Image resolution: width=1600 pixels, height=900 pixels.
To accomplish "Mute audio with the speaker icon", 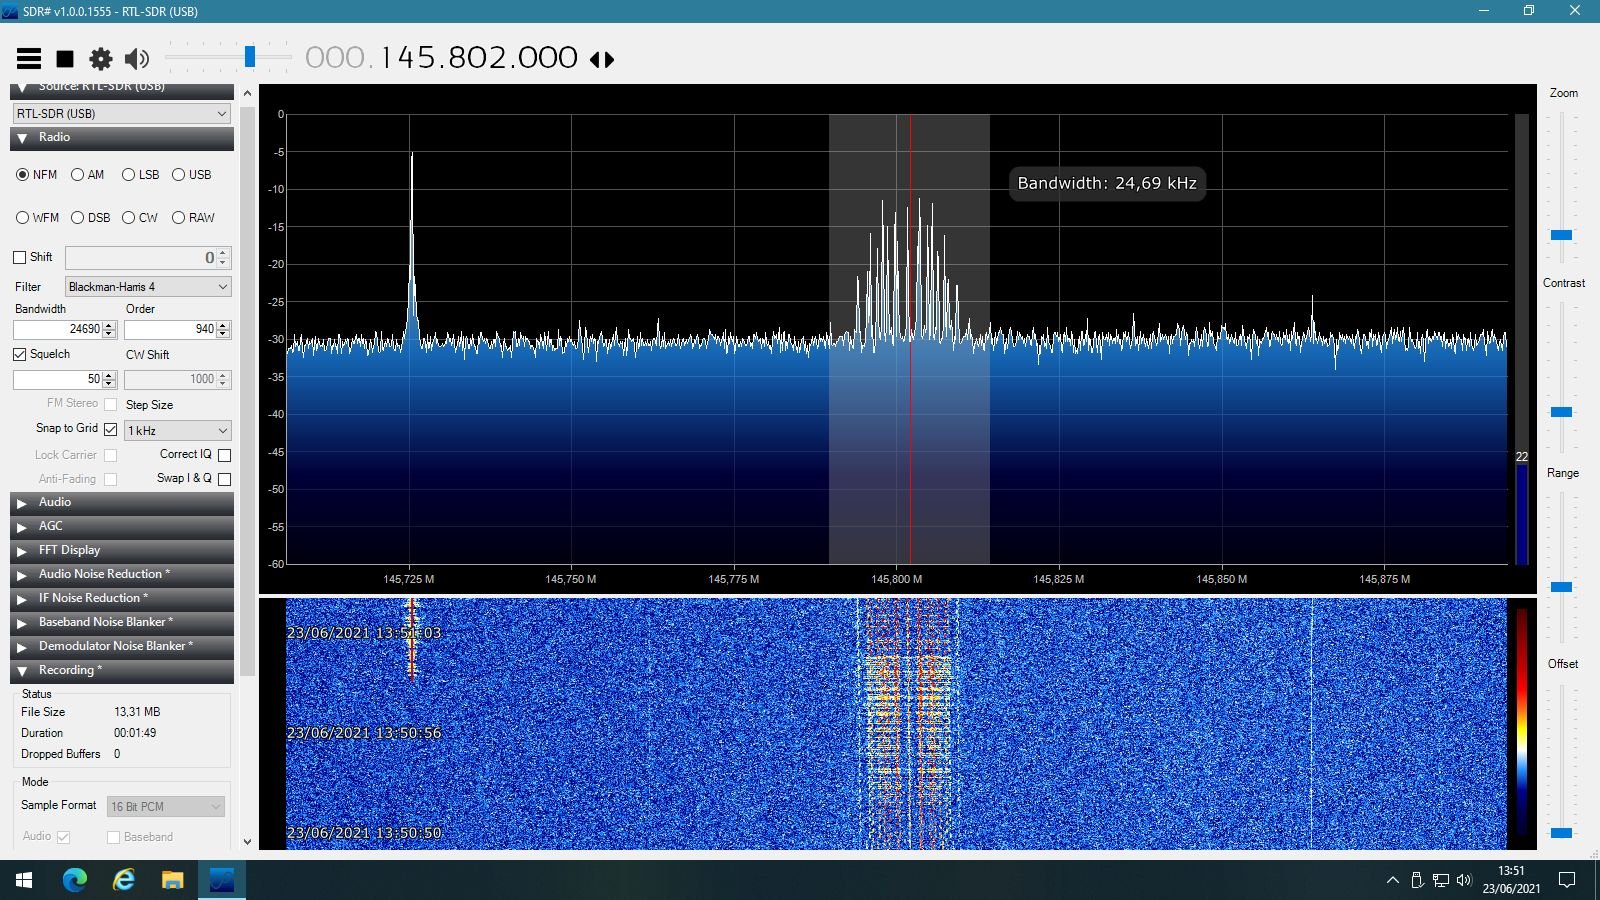I will click(x=137, y=59).
